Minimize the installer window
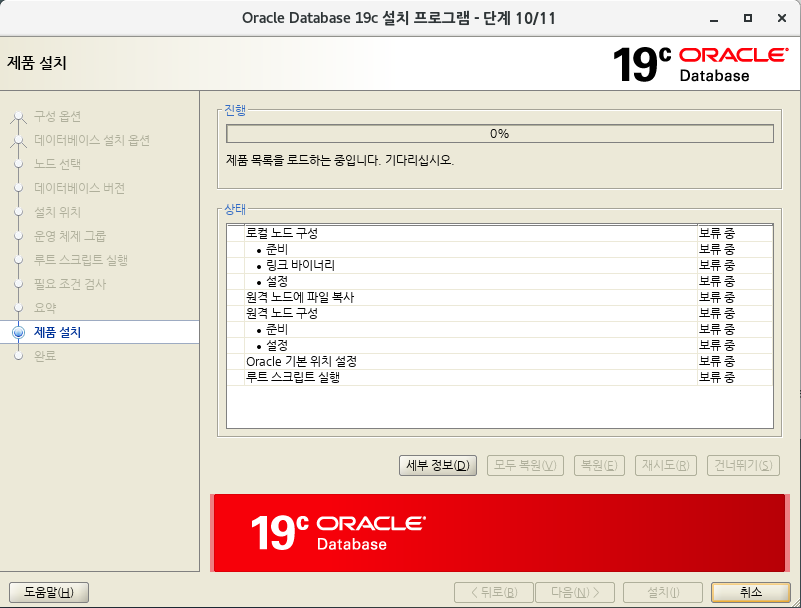Viewport: 801px width, 608px height. click(x=714, y=18)
